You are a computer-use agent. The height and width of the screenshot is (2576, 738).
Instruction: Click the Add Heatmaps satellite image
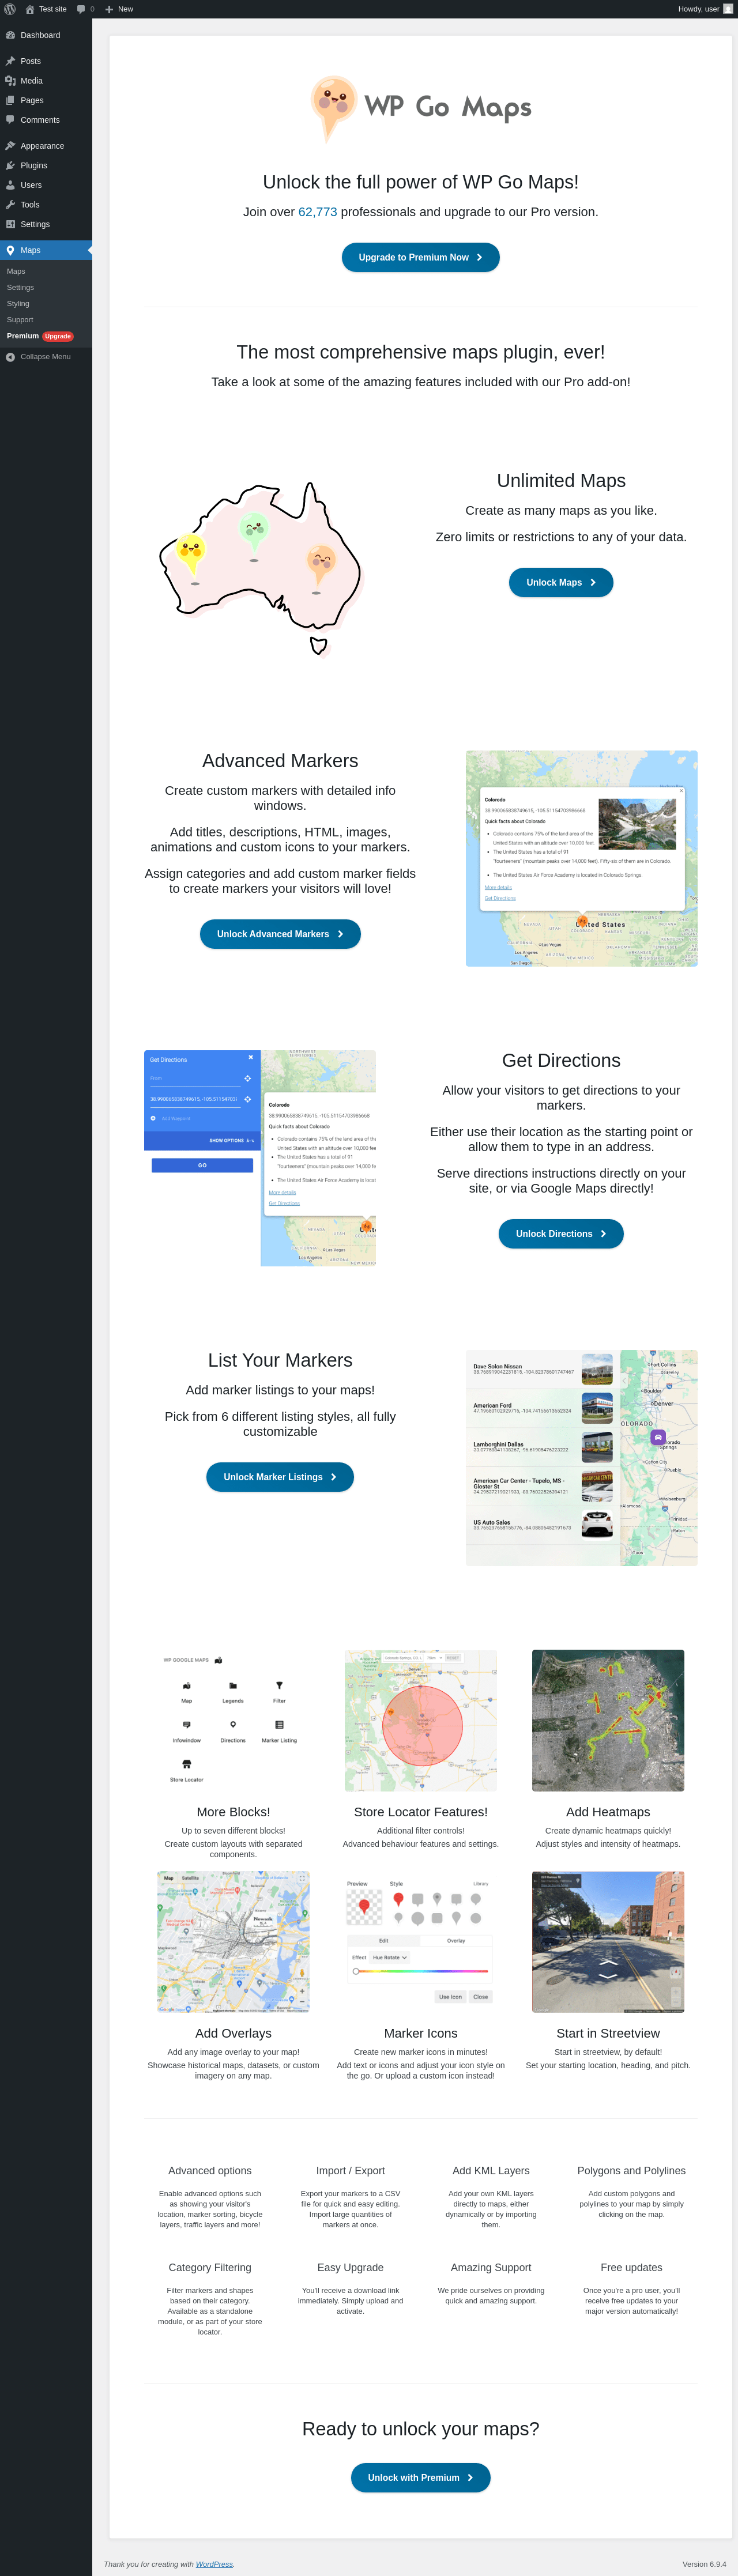click(608, 1720)
